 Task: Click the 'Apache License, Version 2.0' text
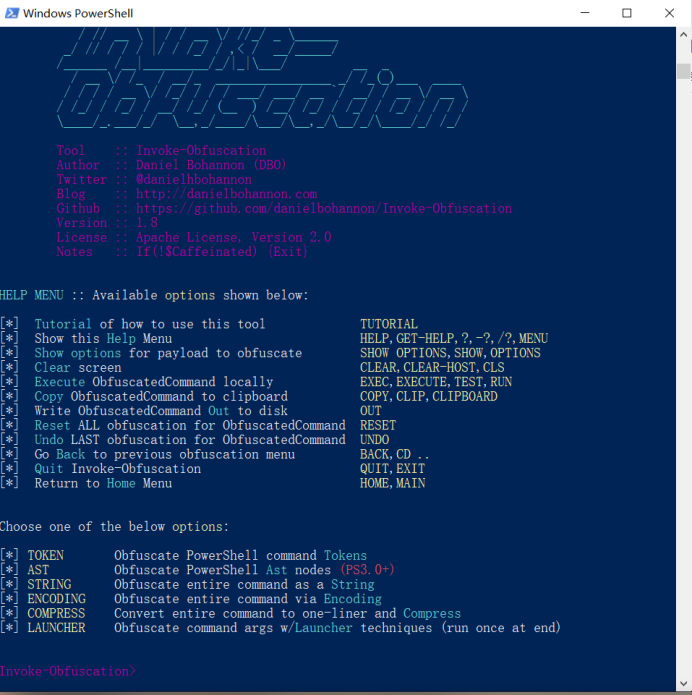click(234, 237)
